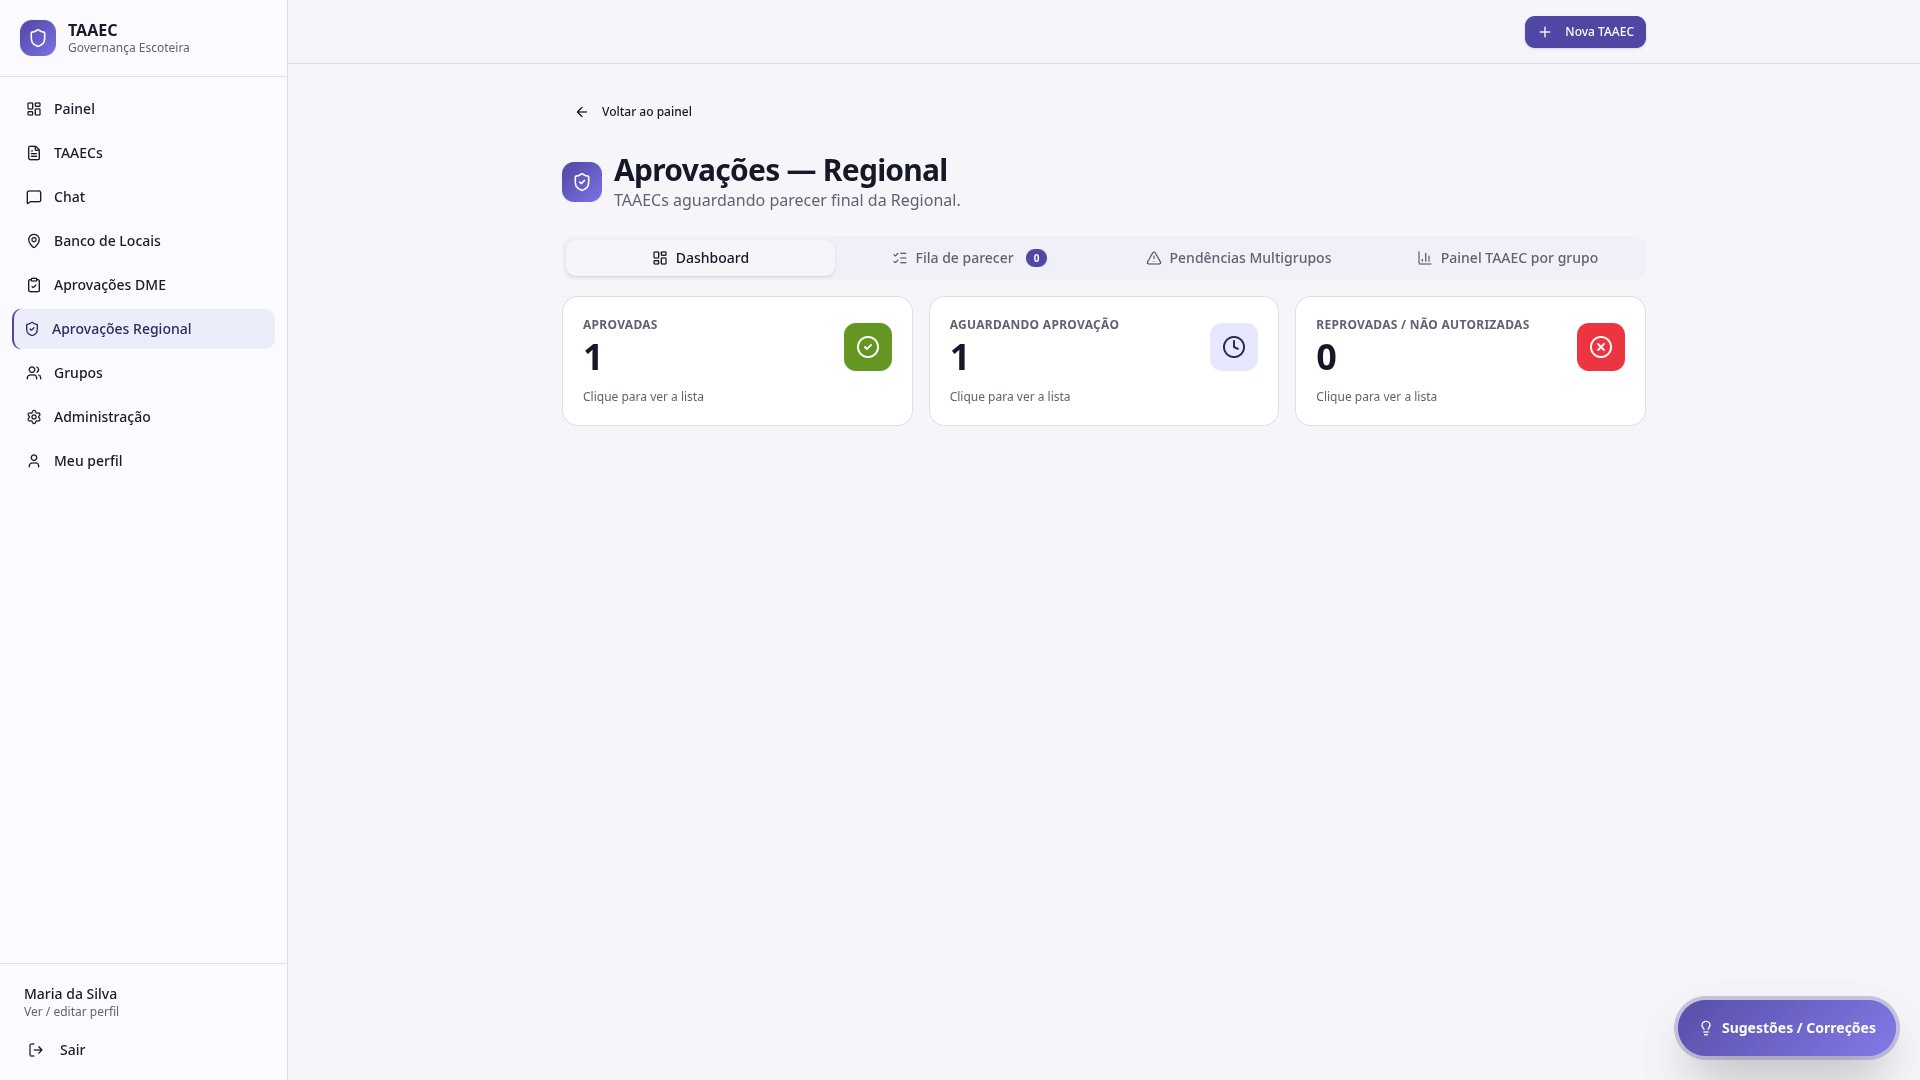This screenshot has width=1920, height=1080.
Task: Click the TAAECs document icon
Action: pyautogui.click(x=34, y=153)
